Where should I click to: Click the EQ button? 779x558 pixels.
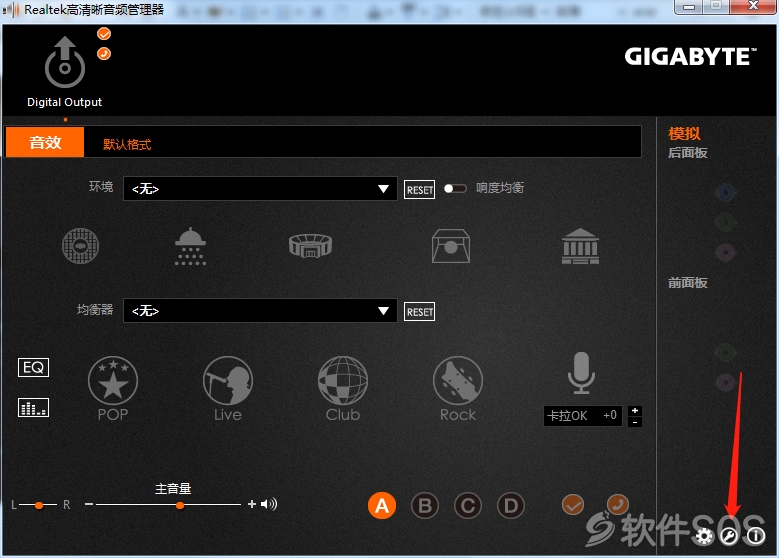[33, 367]
